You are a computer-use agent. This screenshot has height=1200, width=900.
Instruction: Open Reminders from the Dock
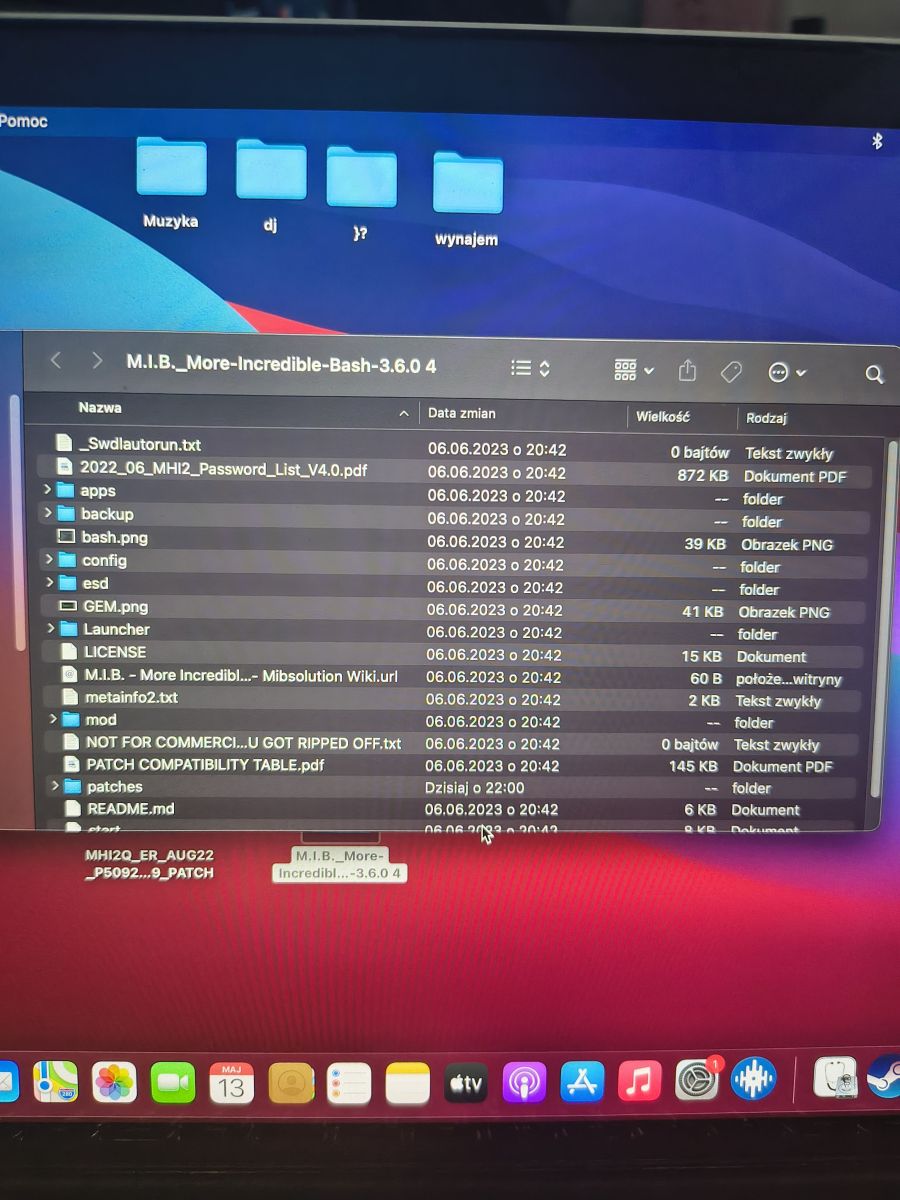(x=349, y=1083)
